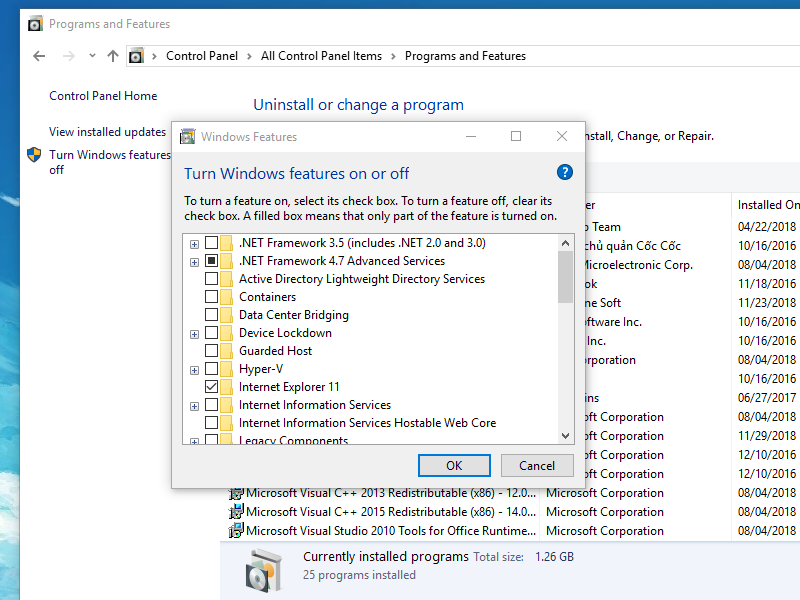Click the .NET Framework 3.5 folder icon

(x=227, y=243)
